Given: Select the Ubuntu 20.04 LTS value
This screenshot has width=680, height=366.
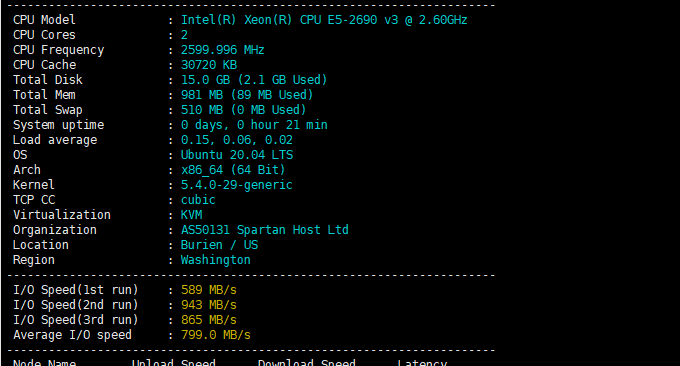Looking at the screenshot, I should point(237,155).
